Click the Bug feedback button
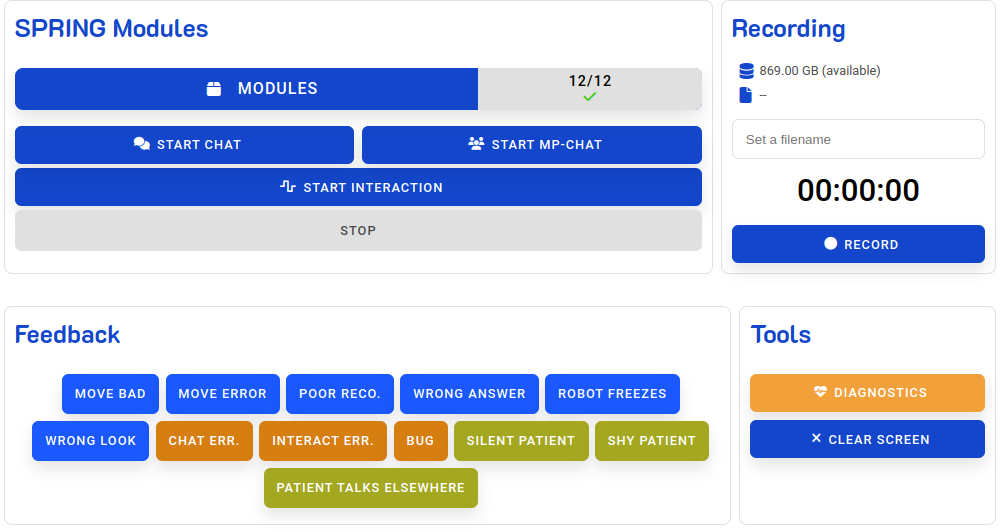Screen dimensions: 1001x532 (420, 441)
